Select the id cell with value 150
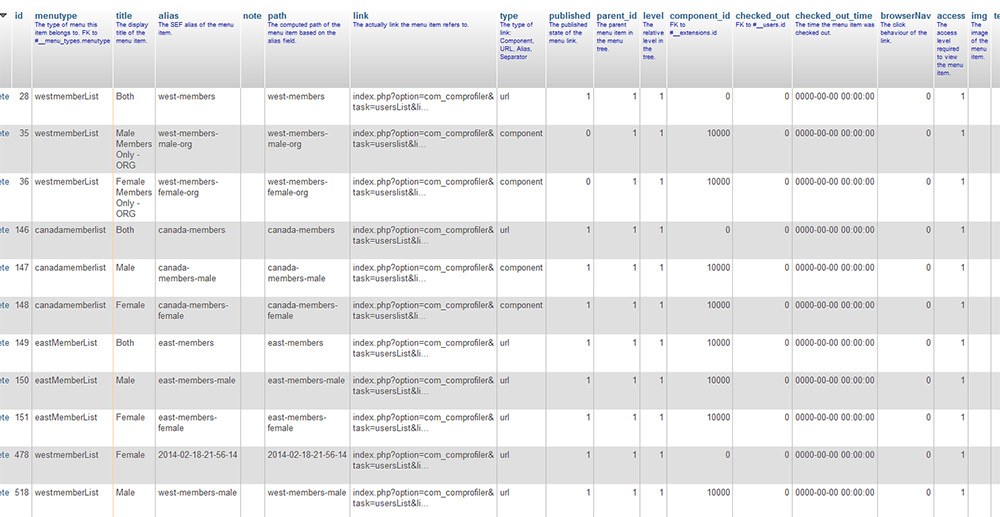Viewport: 1000px width, 517px height. point(22,380)
